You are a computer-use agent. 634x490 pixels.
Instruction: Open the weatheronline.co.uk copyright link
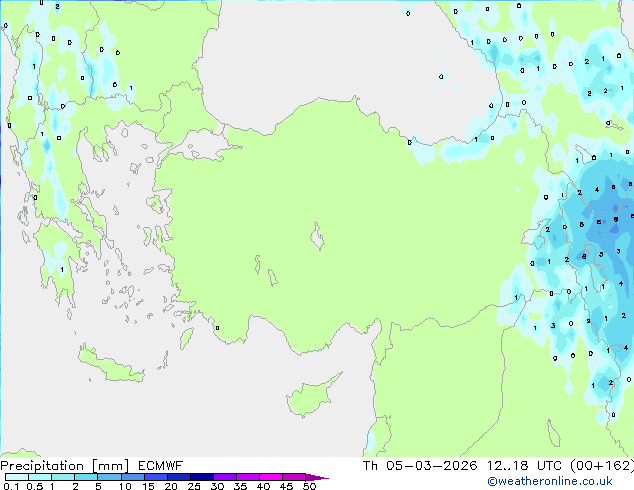(550, 481)
